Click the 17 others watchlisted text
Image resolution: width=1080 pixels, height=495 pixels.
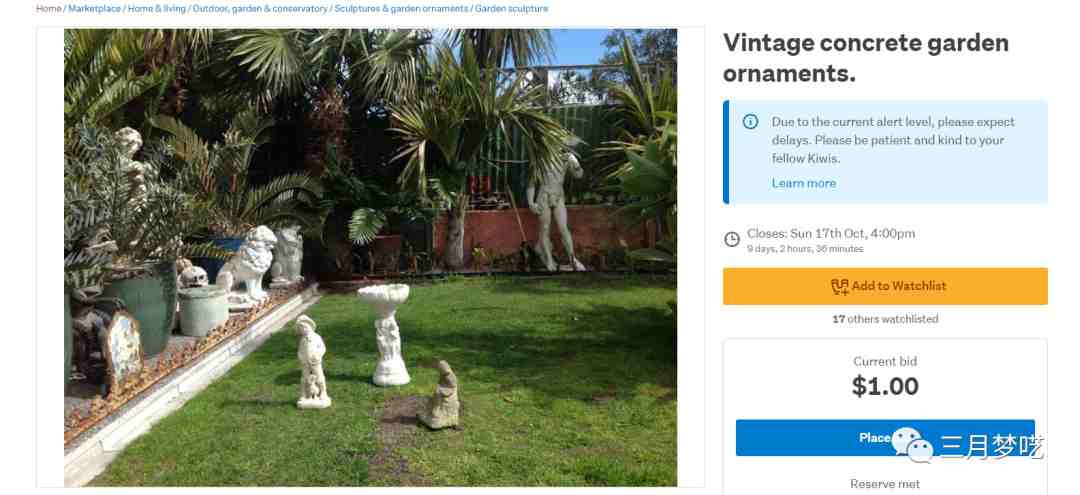[x=885, y=319]
